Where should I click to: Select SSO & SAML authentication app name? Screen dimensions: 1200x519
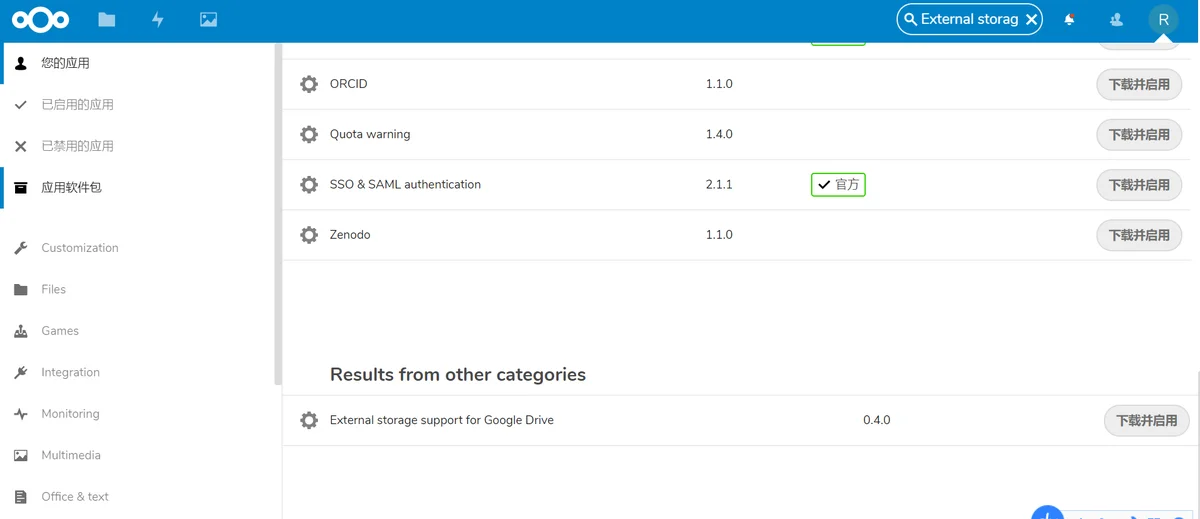click(x=405, y=185)
